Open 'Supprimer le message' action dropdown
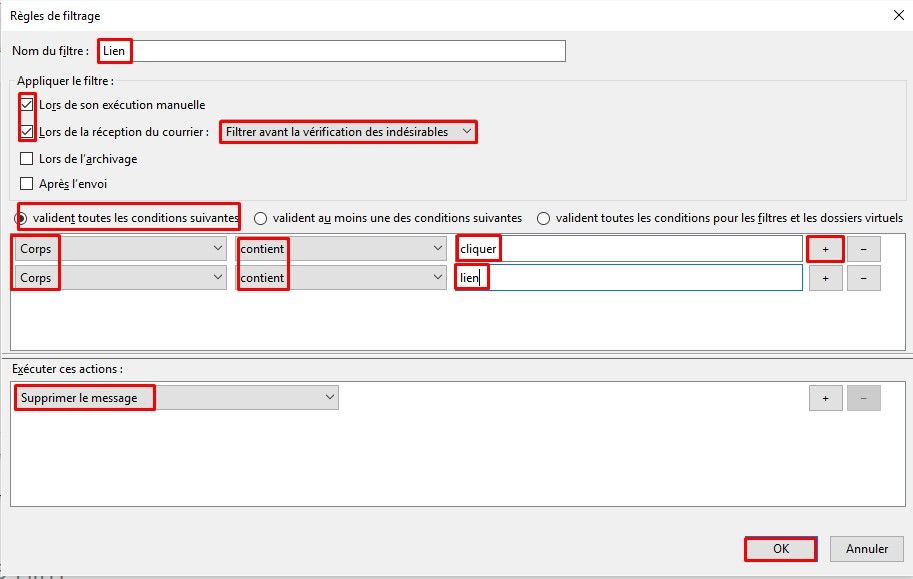The width and height of the screenshot is (913, 579). pyautogui.click(x=177, y=398)
